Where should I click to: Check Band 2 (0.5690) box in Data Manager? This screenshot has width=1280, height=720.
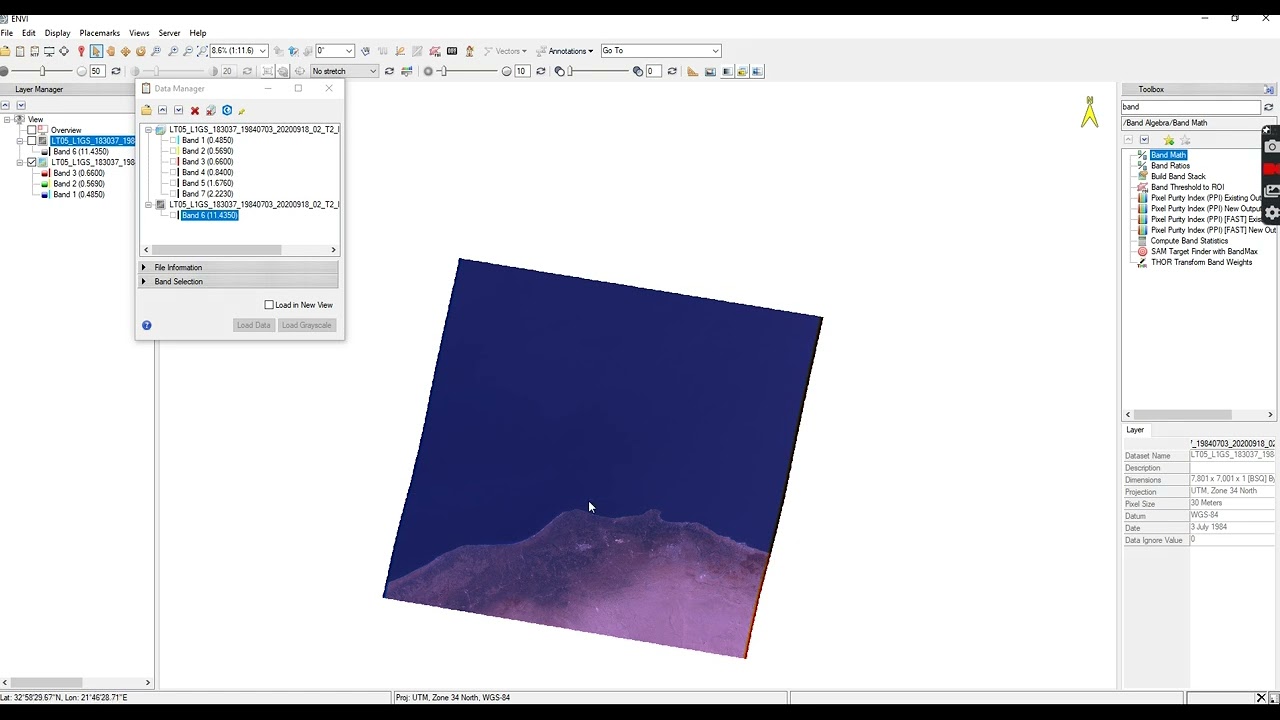[173, 151]
